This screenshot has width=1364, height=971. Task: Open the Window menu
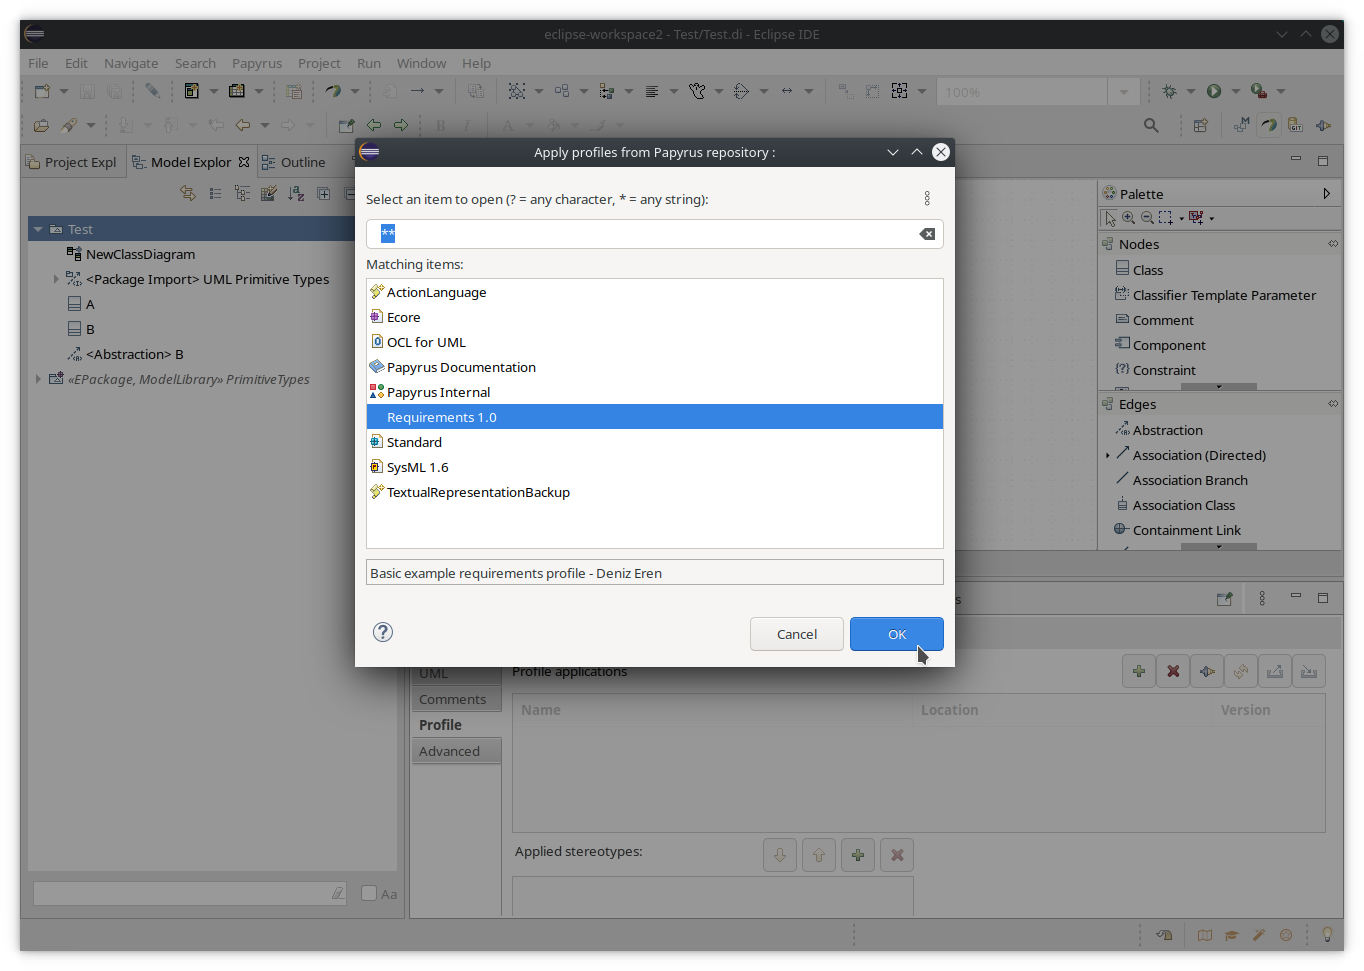(x=421, y=63)
